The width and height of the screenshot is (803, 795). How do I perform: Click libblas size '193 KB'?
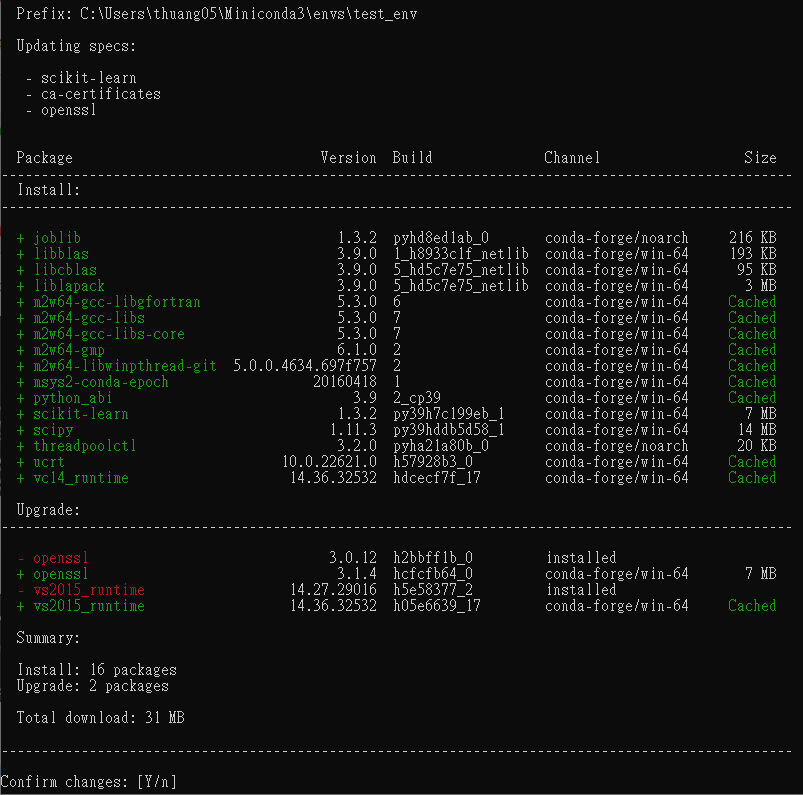point(753,254)
